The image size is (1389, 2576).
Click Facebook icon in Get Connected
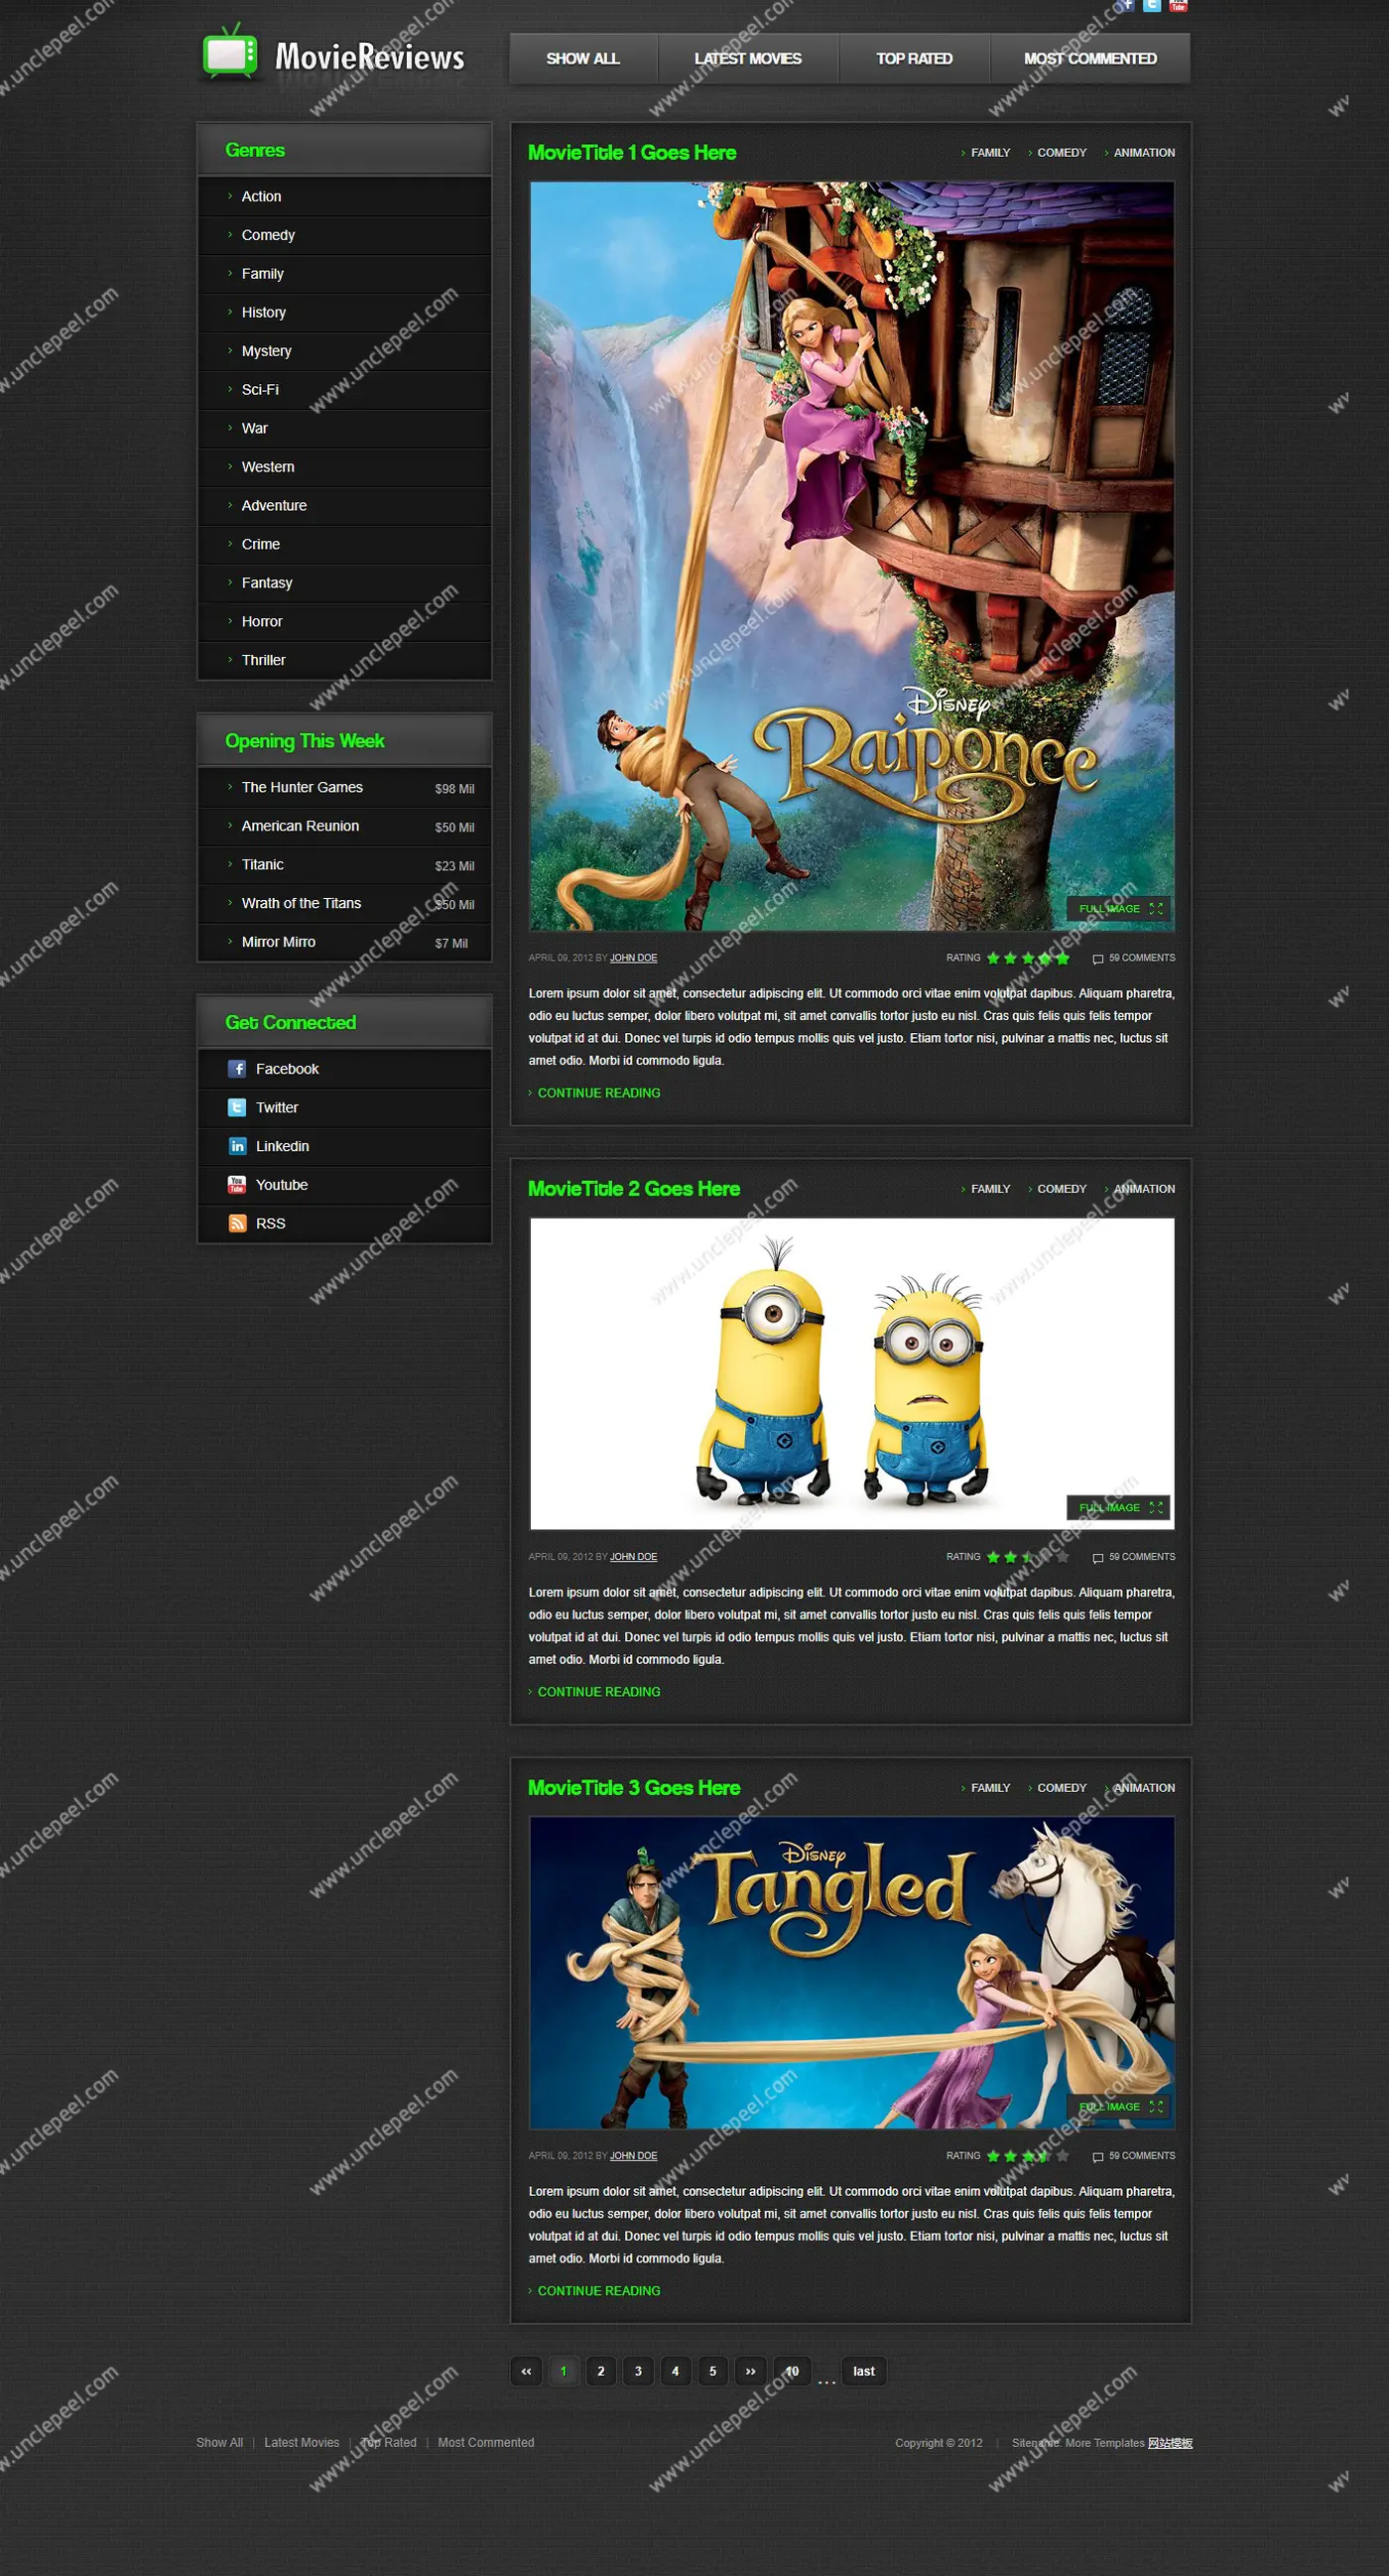[x=237, y=1069]
